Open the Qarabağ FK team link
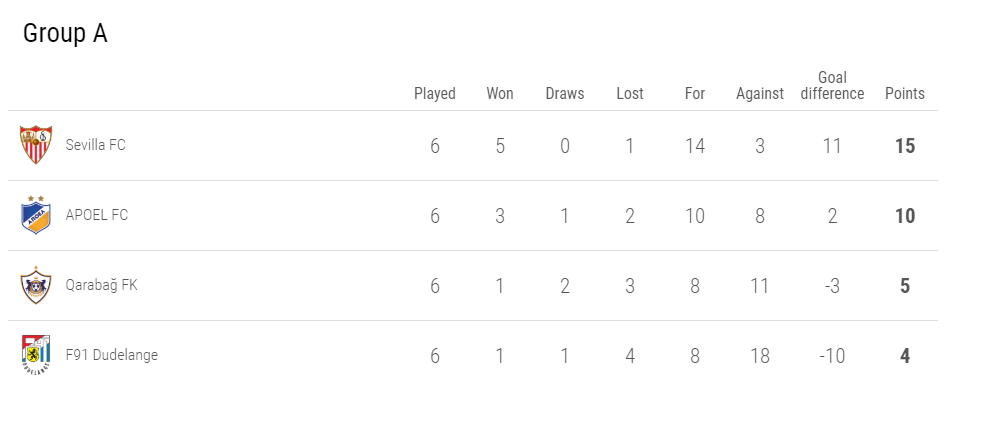 coord(101,285)
